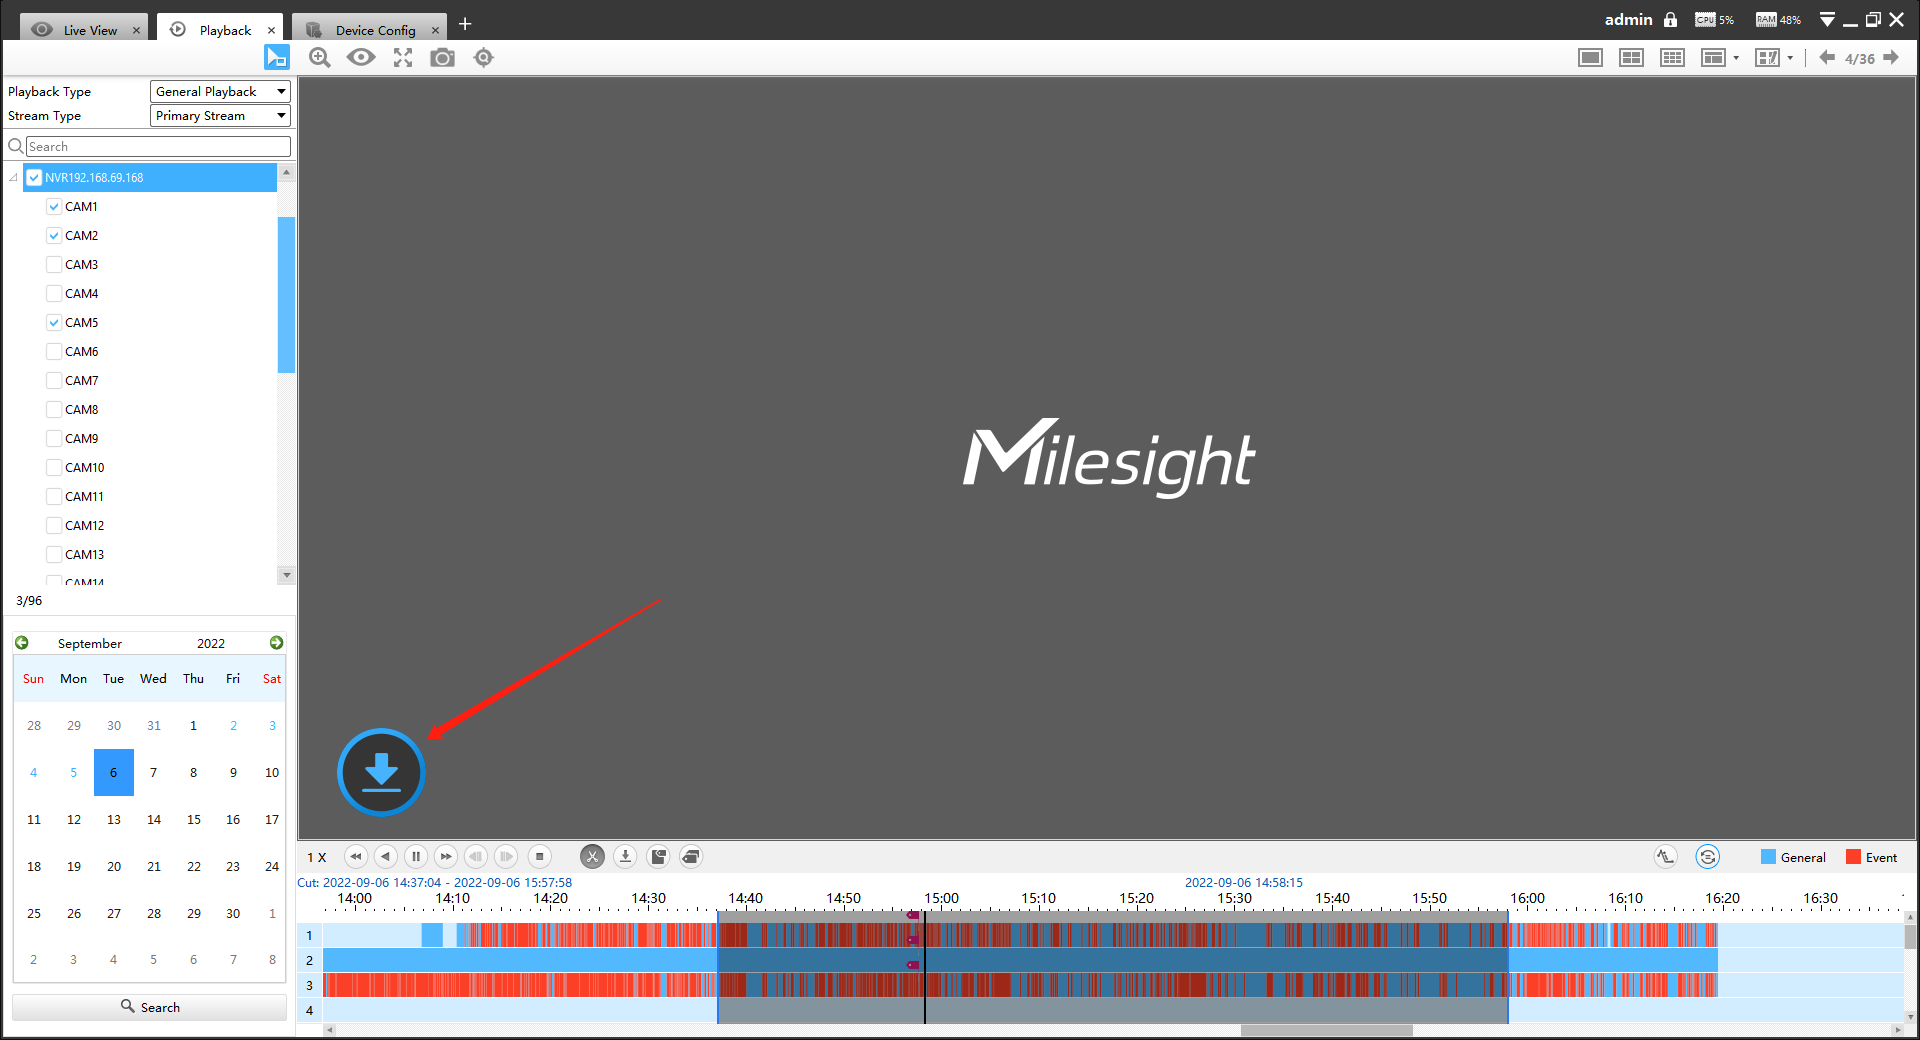Select September 7 in the calendar

coord(153,772)
